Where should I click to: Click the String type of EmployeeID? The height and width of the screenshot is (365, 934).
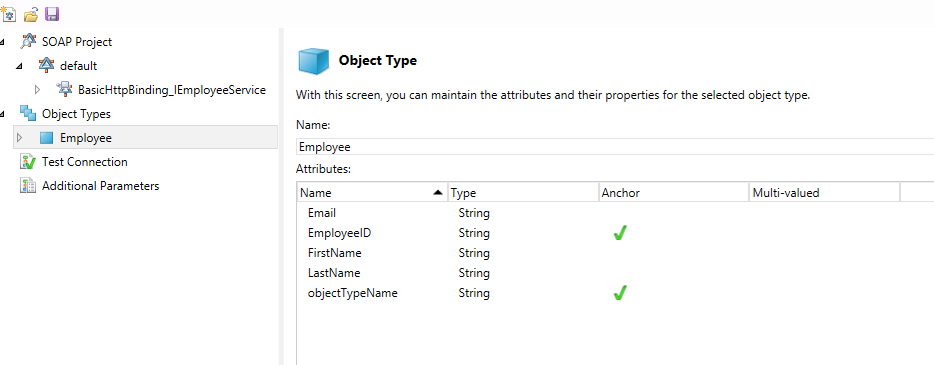point(474,233)
